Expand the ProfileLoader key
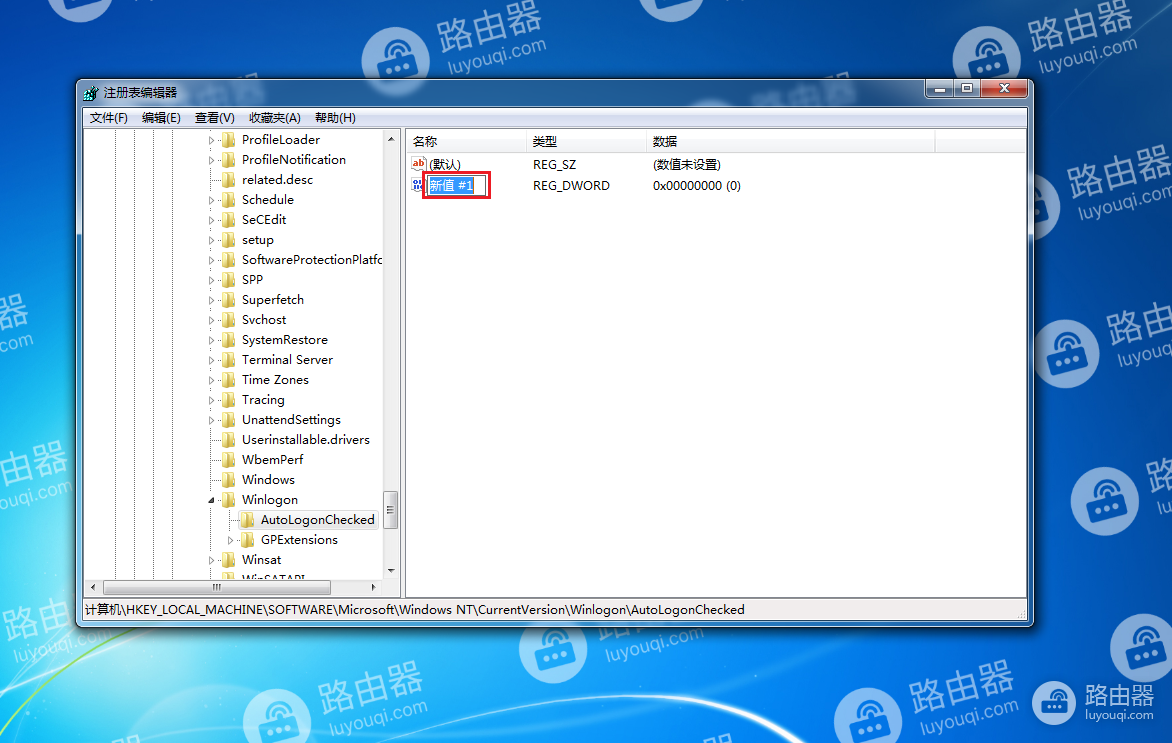 (x=211, y=141)
